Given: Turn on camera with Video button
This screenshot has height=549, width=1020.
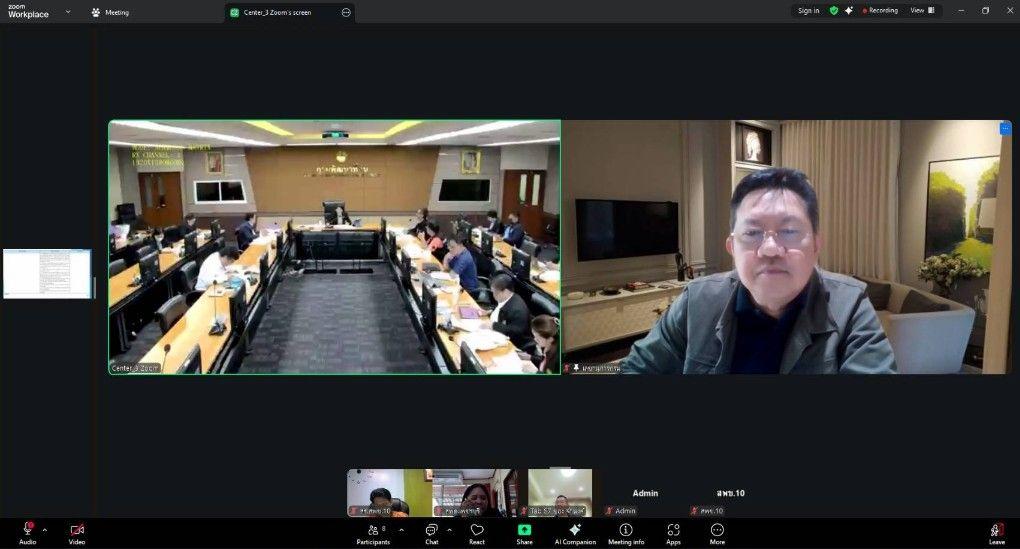Looking at the screenshot, I should [x=77, y=531].
